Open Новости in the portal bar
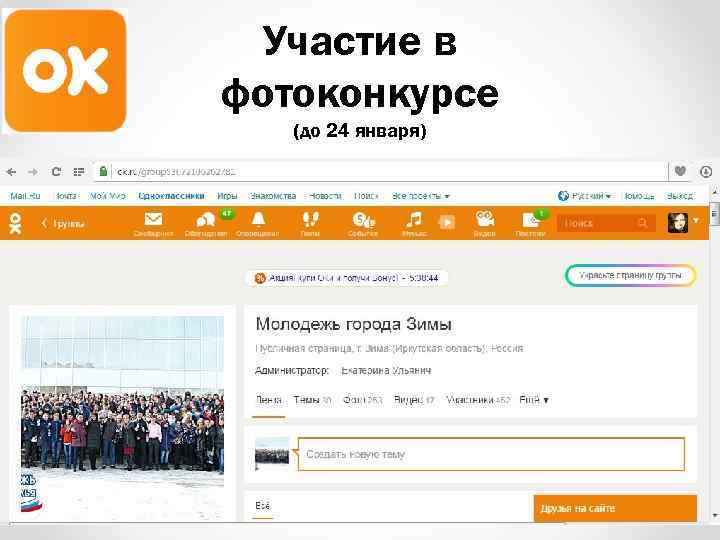The width and height of the screenshot is (720, 540). (325, 196)
